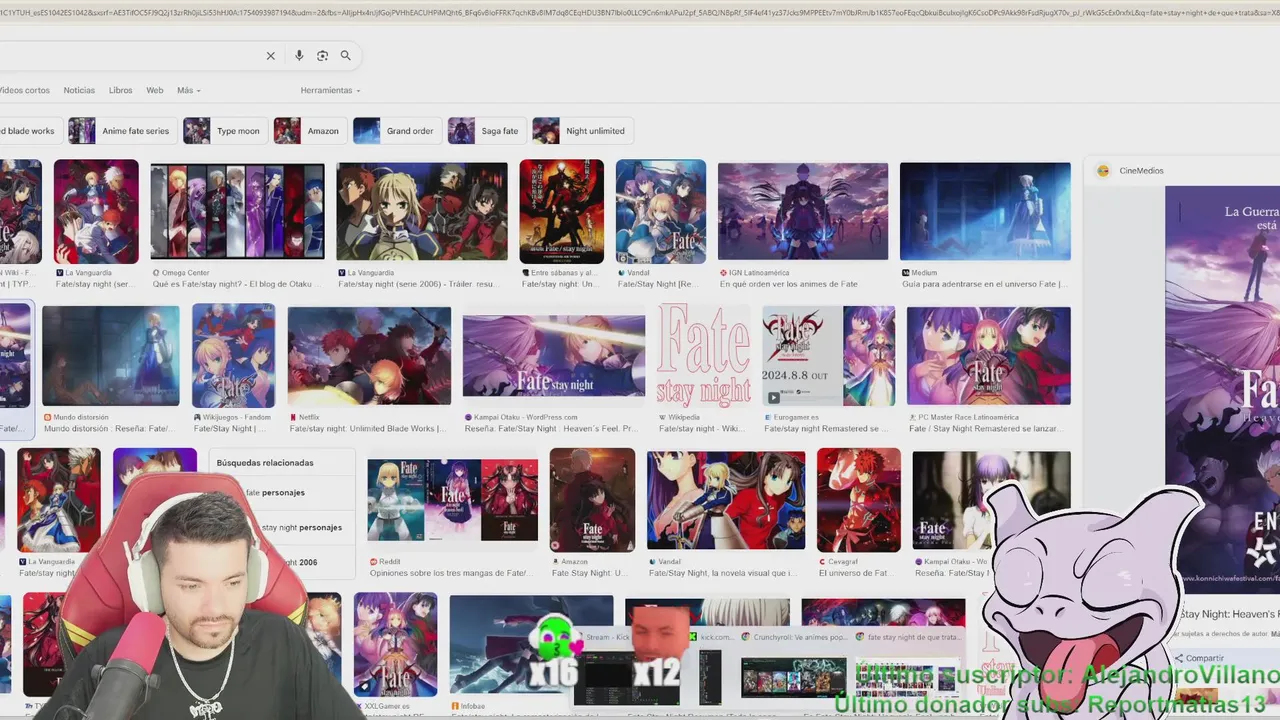Select the Type moon chip label
The image size is (1280, 720).
(238, 131)
